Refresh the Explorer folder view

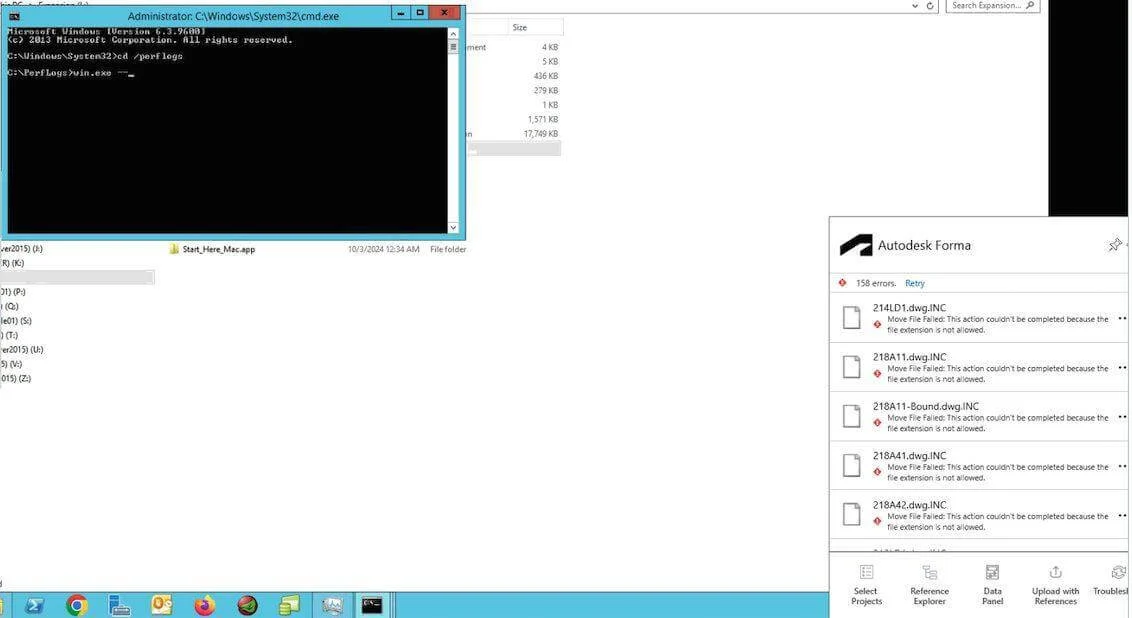930,6
